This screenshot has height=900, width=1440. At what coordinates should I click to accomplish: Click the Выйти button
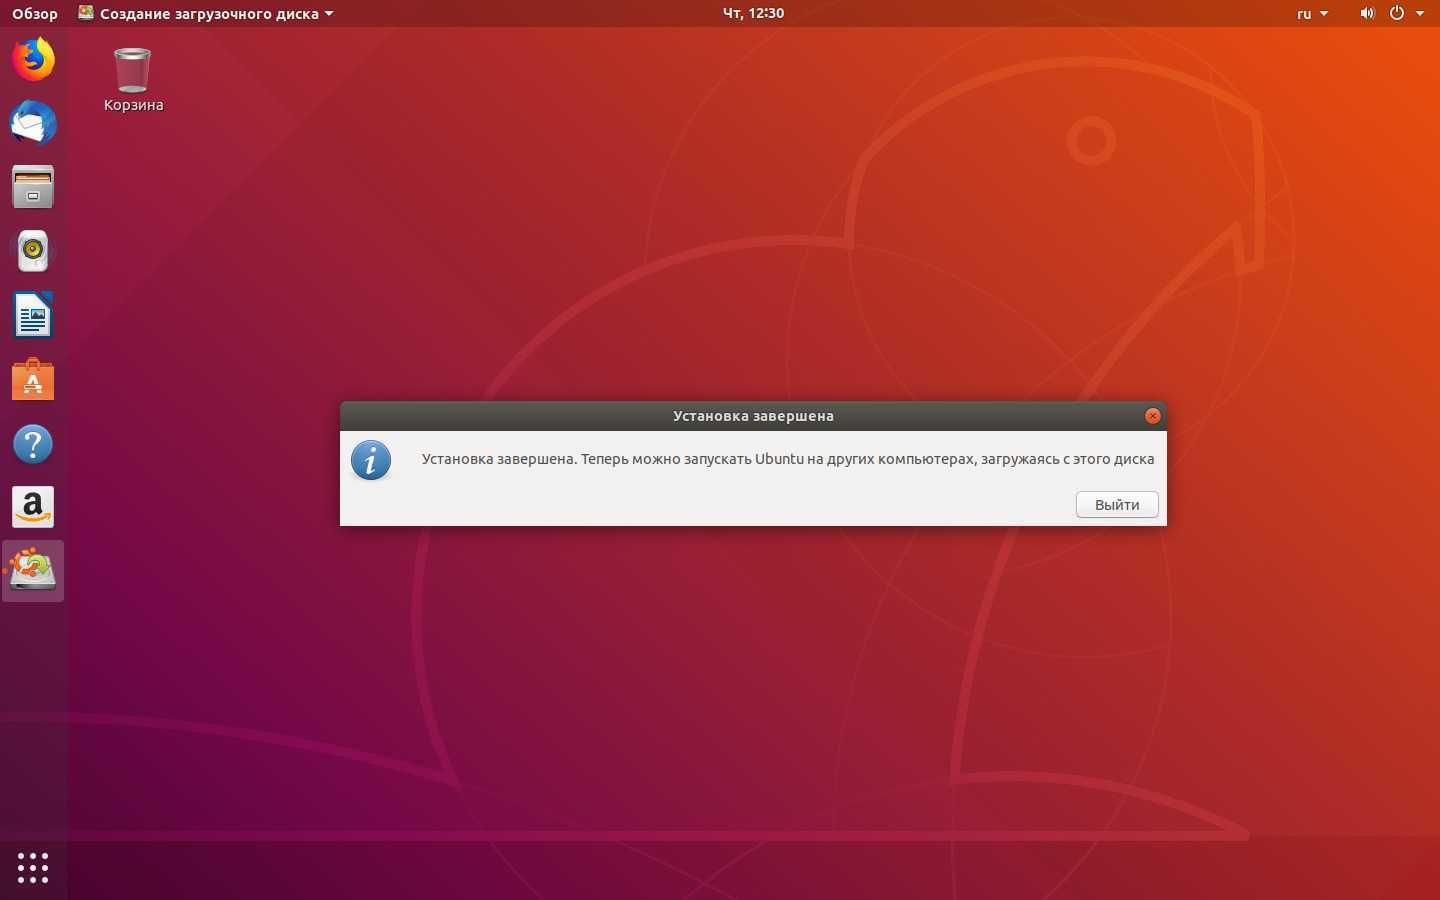click(1117, 505)
